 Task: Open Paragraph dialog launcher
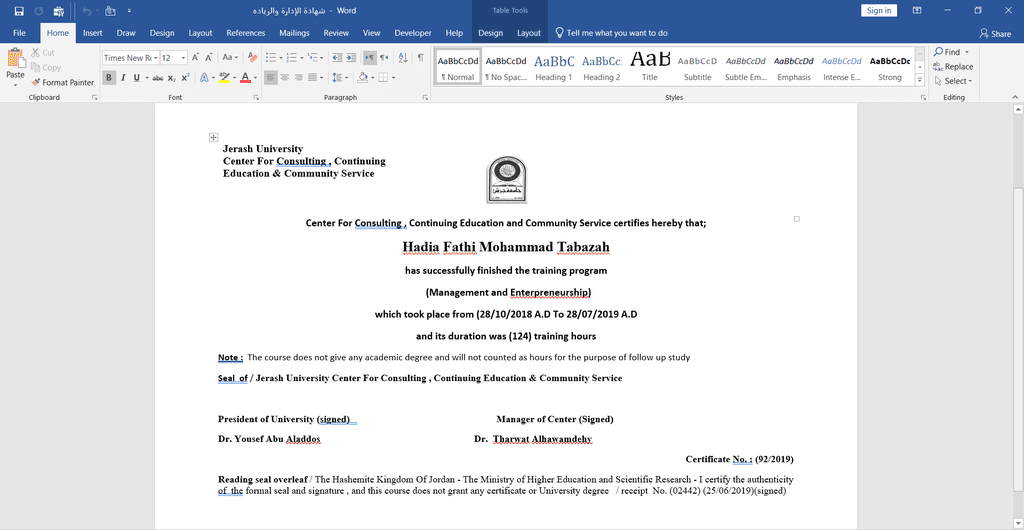click(425, 98)
